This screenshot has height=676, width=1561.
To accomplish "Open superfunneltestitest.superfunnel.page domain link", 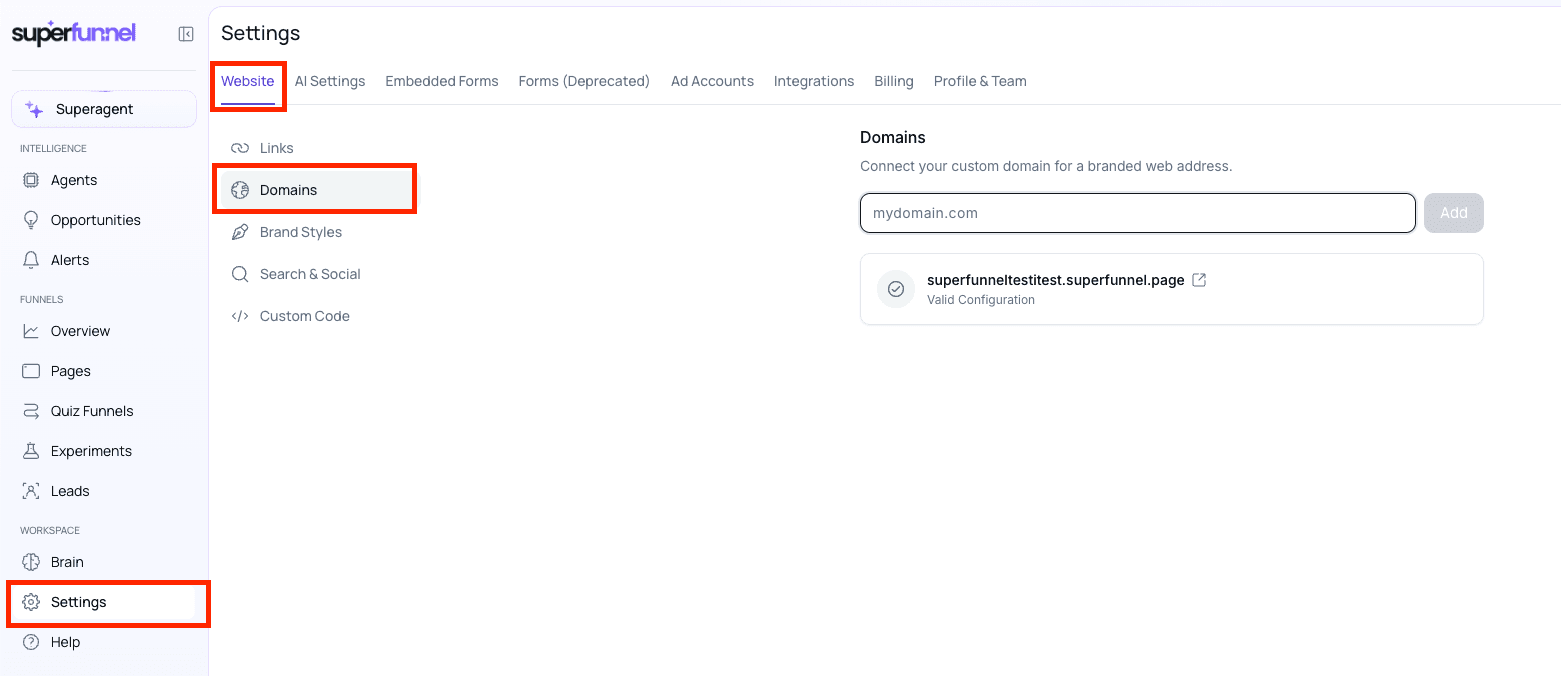I will (1056, 280).
